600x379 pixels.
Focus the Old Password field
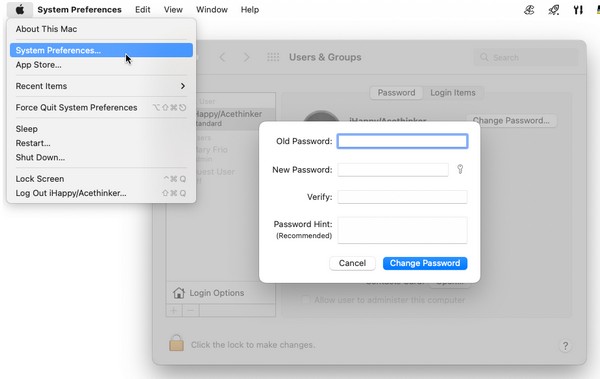click(402, 141)
